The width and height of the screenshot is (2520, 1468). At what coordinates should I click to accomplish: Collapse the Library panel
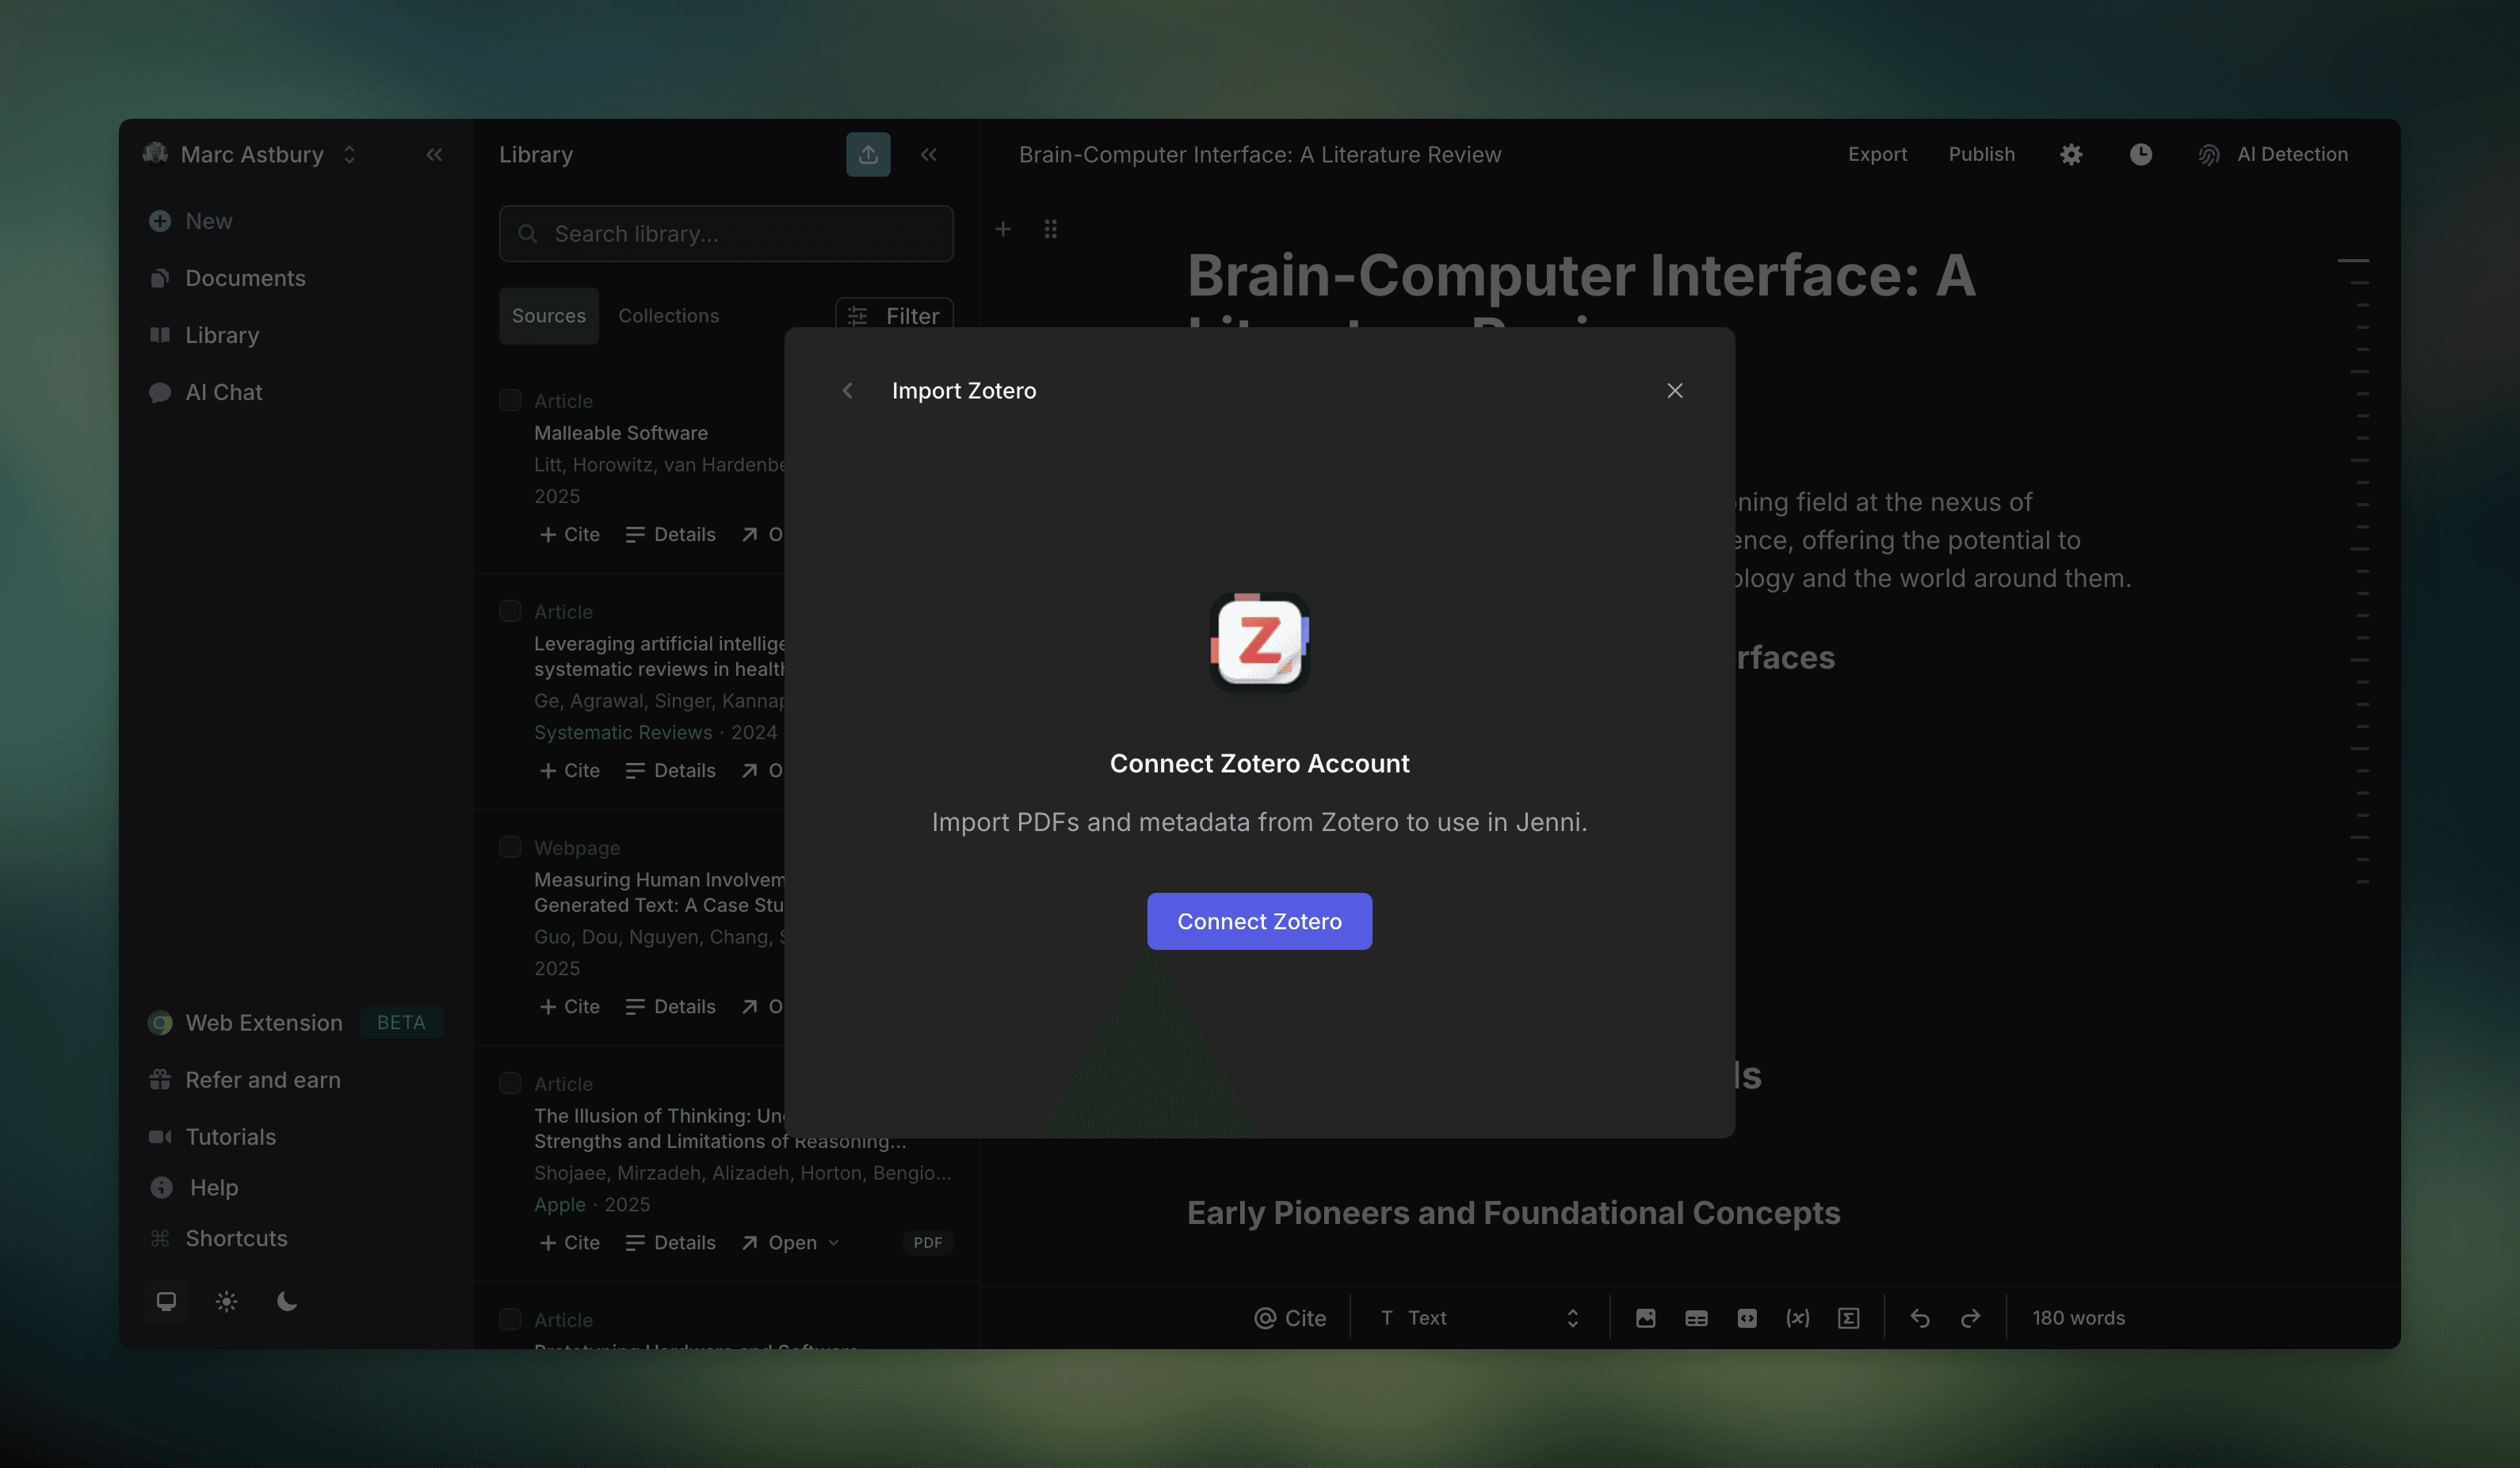click(929, 155)
